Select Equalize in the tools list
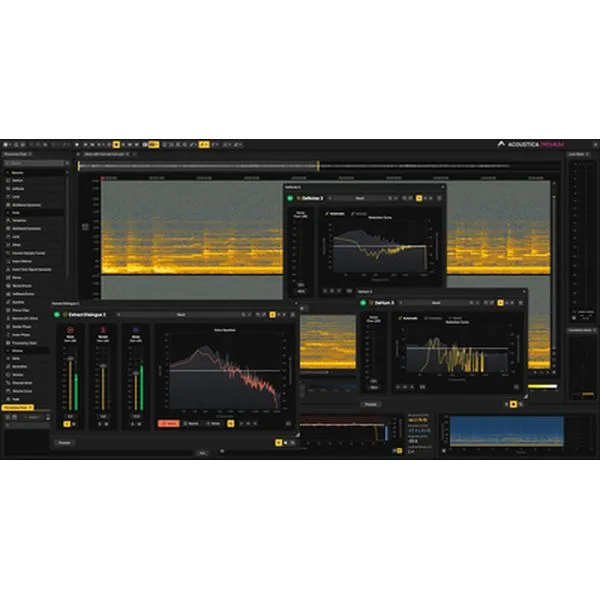 tap(18, 302)
